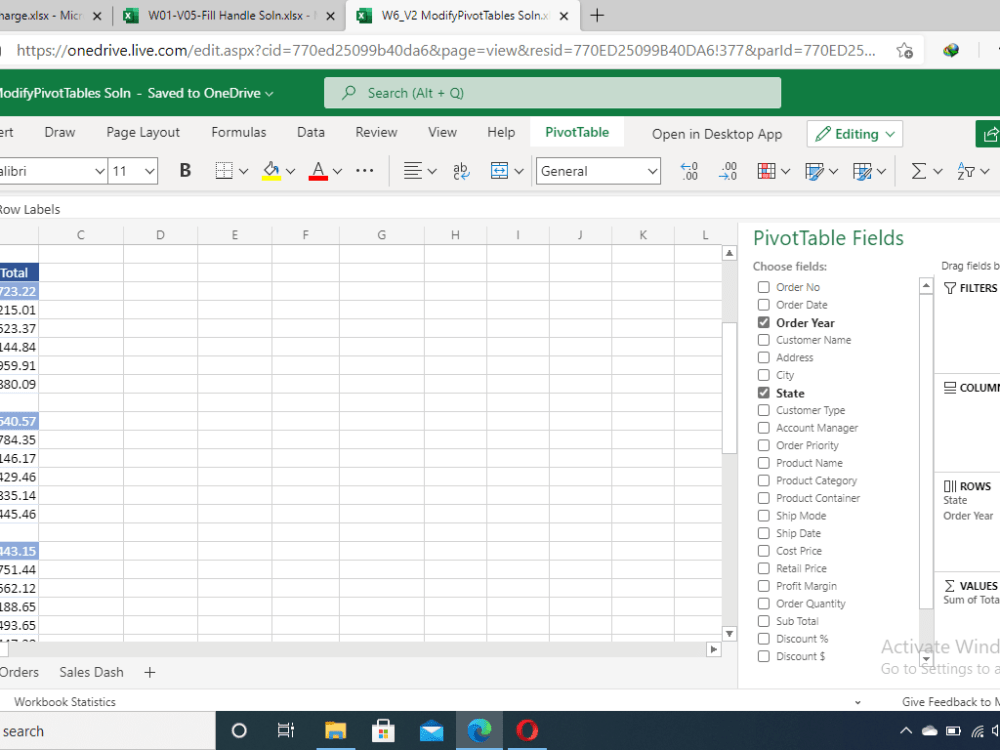The width and height of the screenshot is (1000, 750).
Task: Click Open in Desktop App
Action: click(x=717, y=134)
